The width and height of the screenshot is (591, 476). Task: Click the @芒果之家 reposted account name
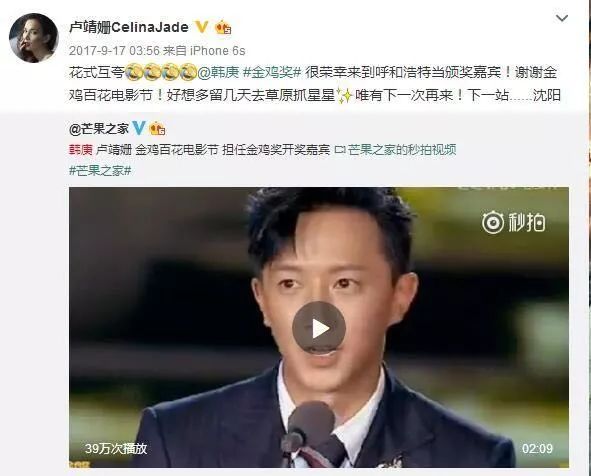pyautogui.click(x=99, y=129)
